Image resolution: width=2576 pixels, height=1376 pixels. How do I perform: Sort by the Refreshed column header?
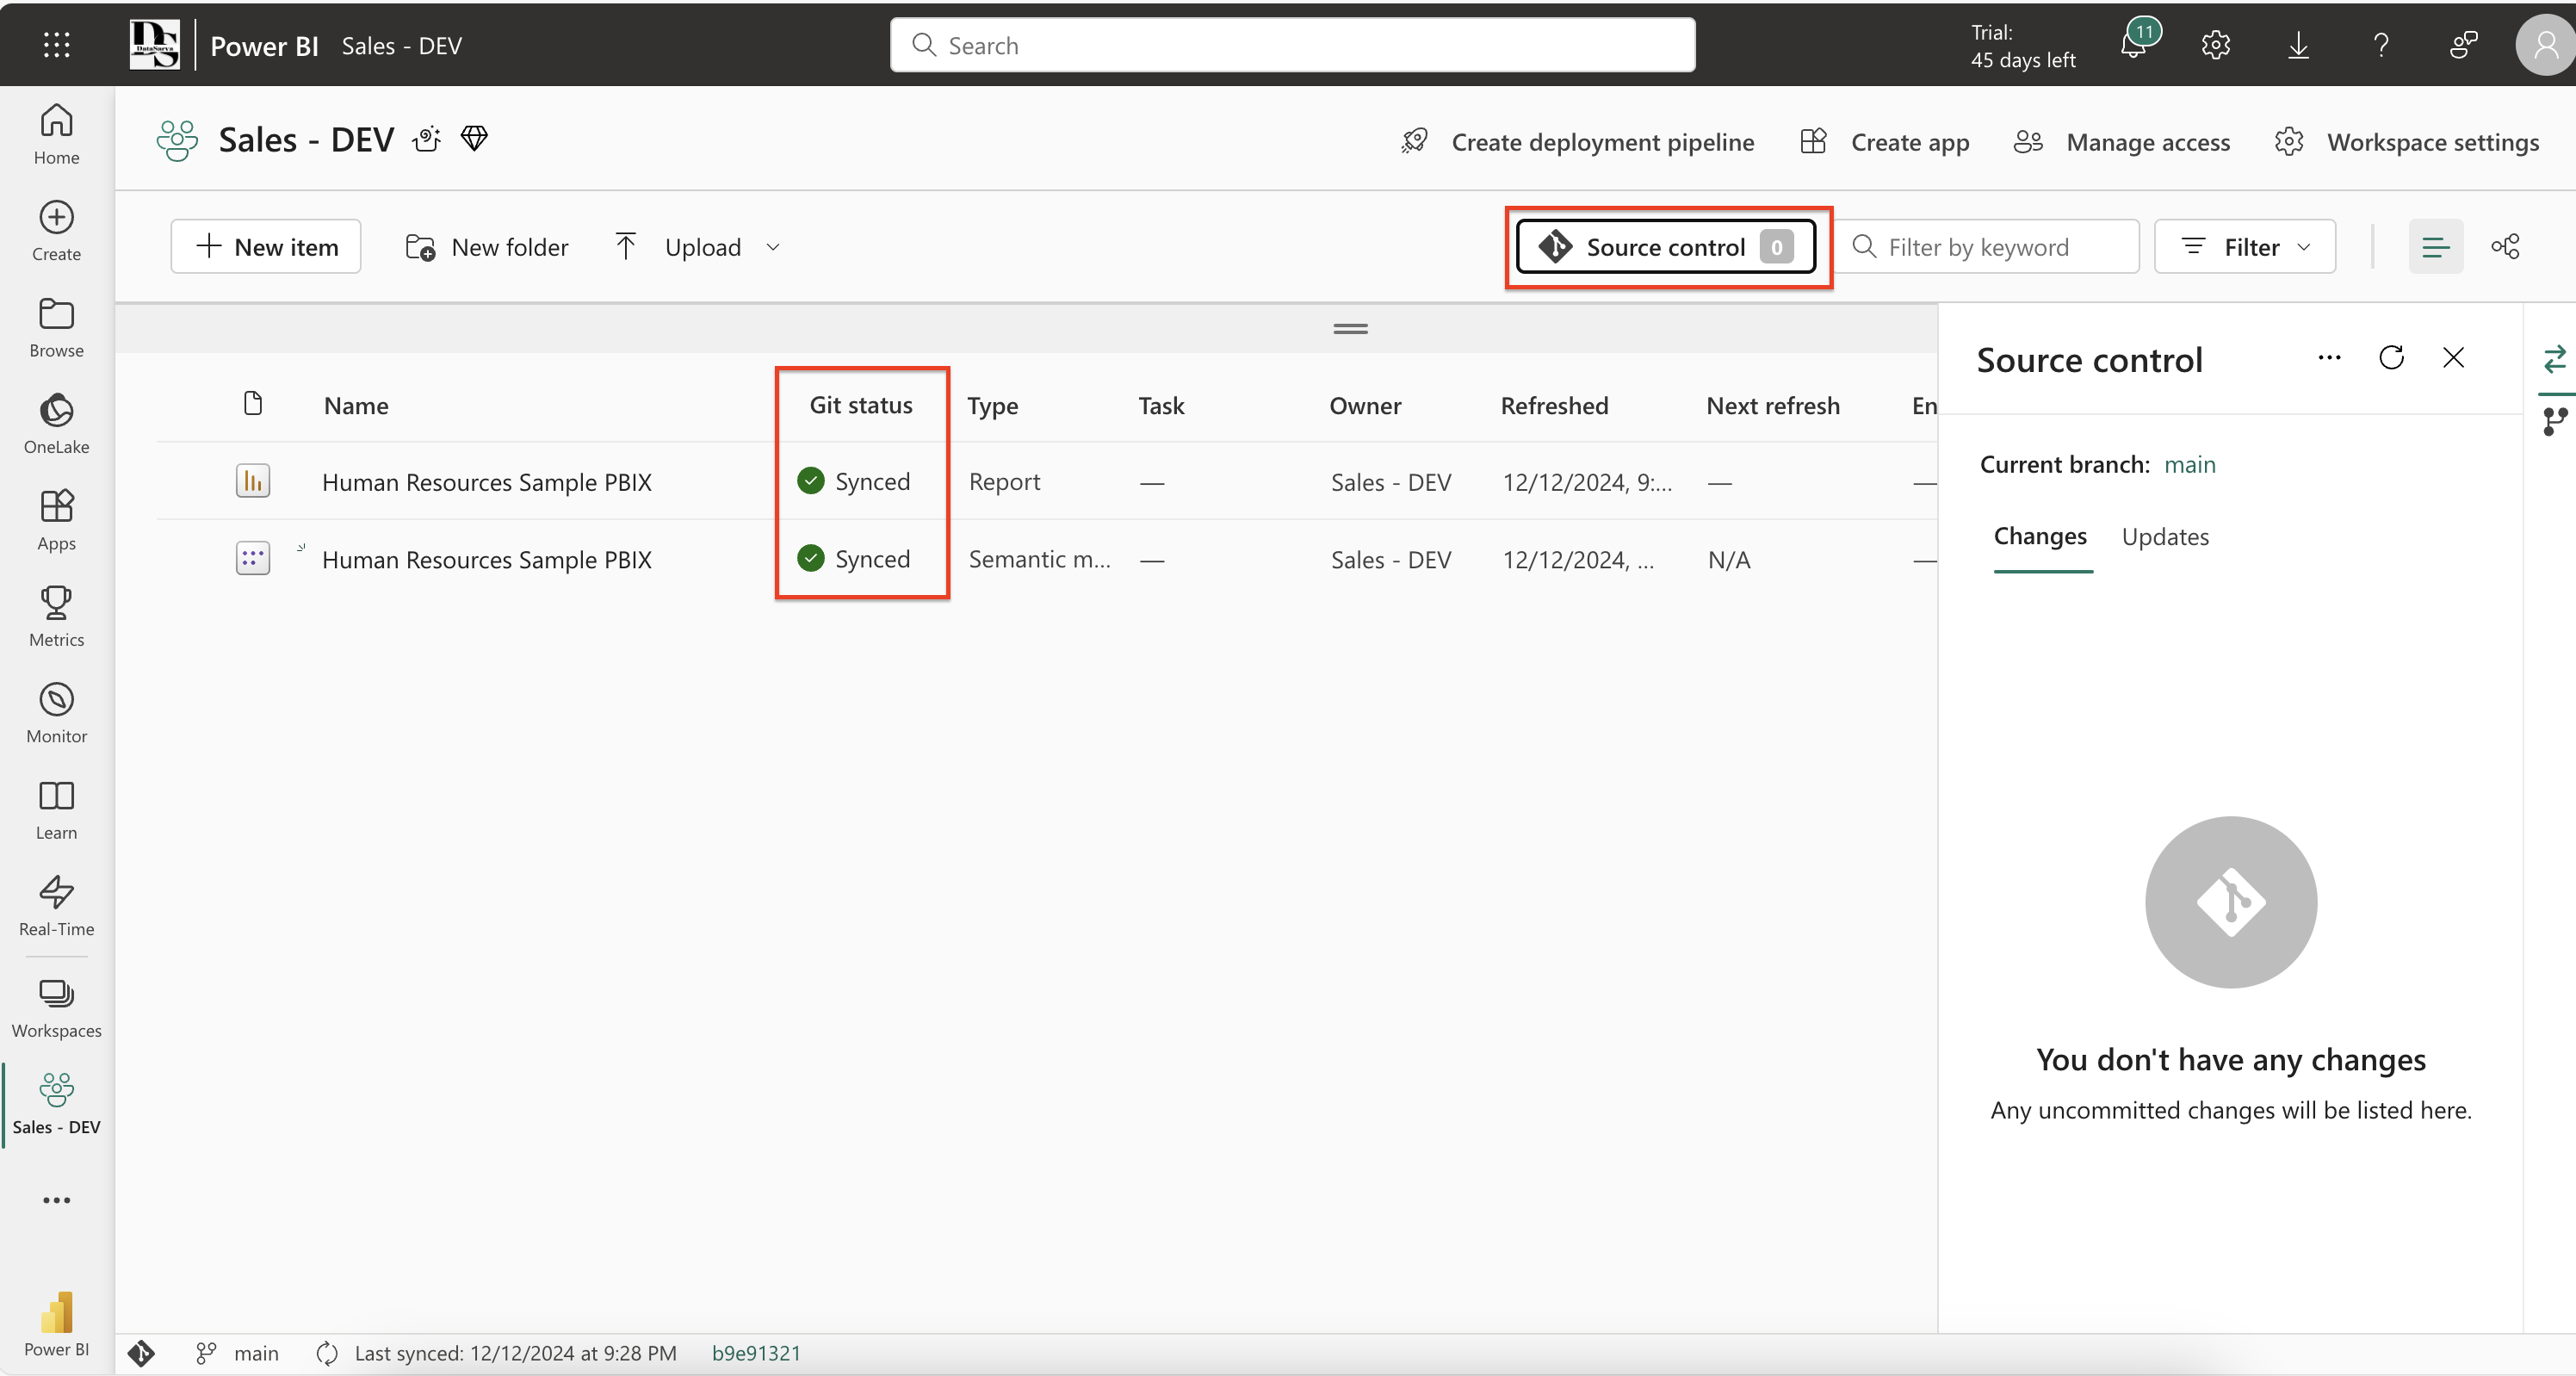[1554, 405]
